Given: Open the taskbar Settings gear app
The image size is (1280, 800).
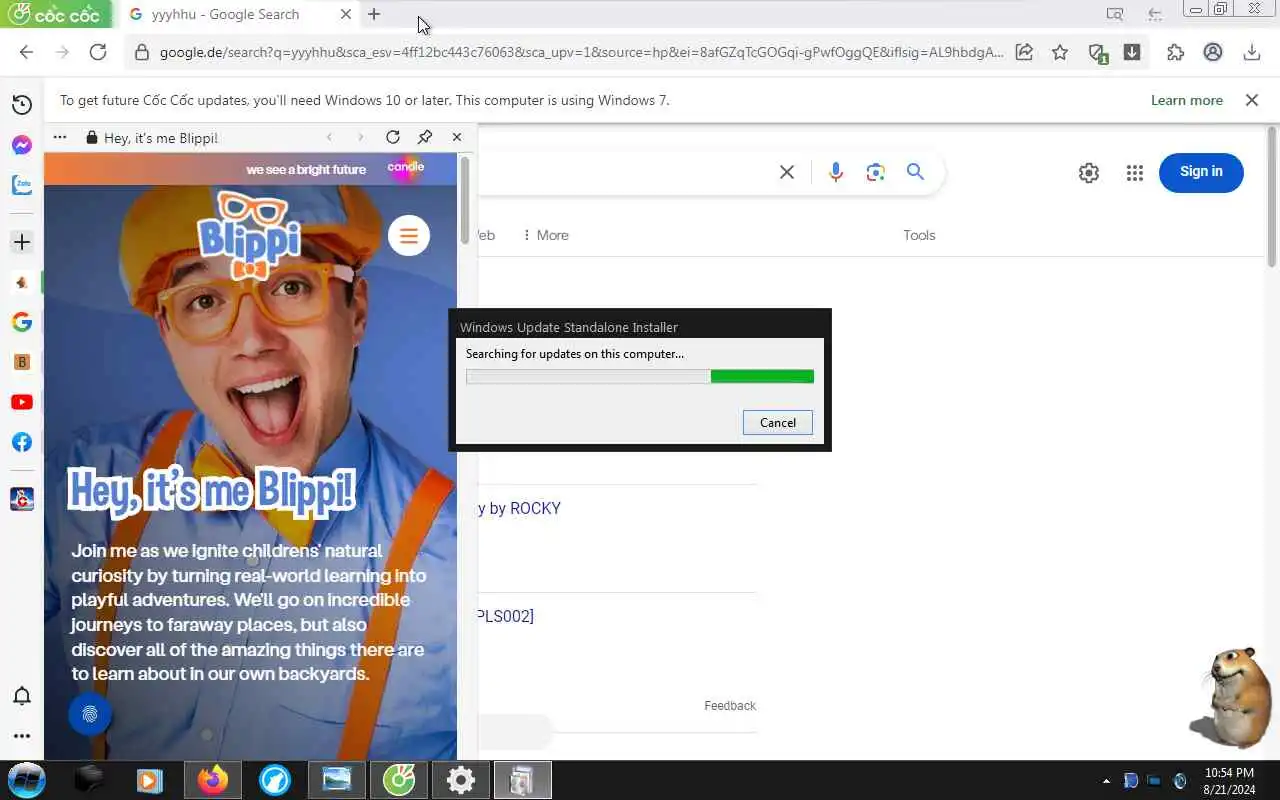Looking at the screenshot, I should point(460,780).
